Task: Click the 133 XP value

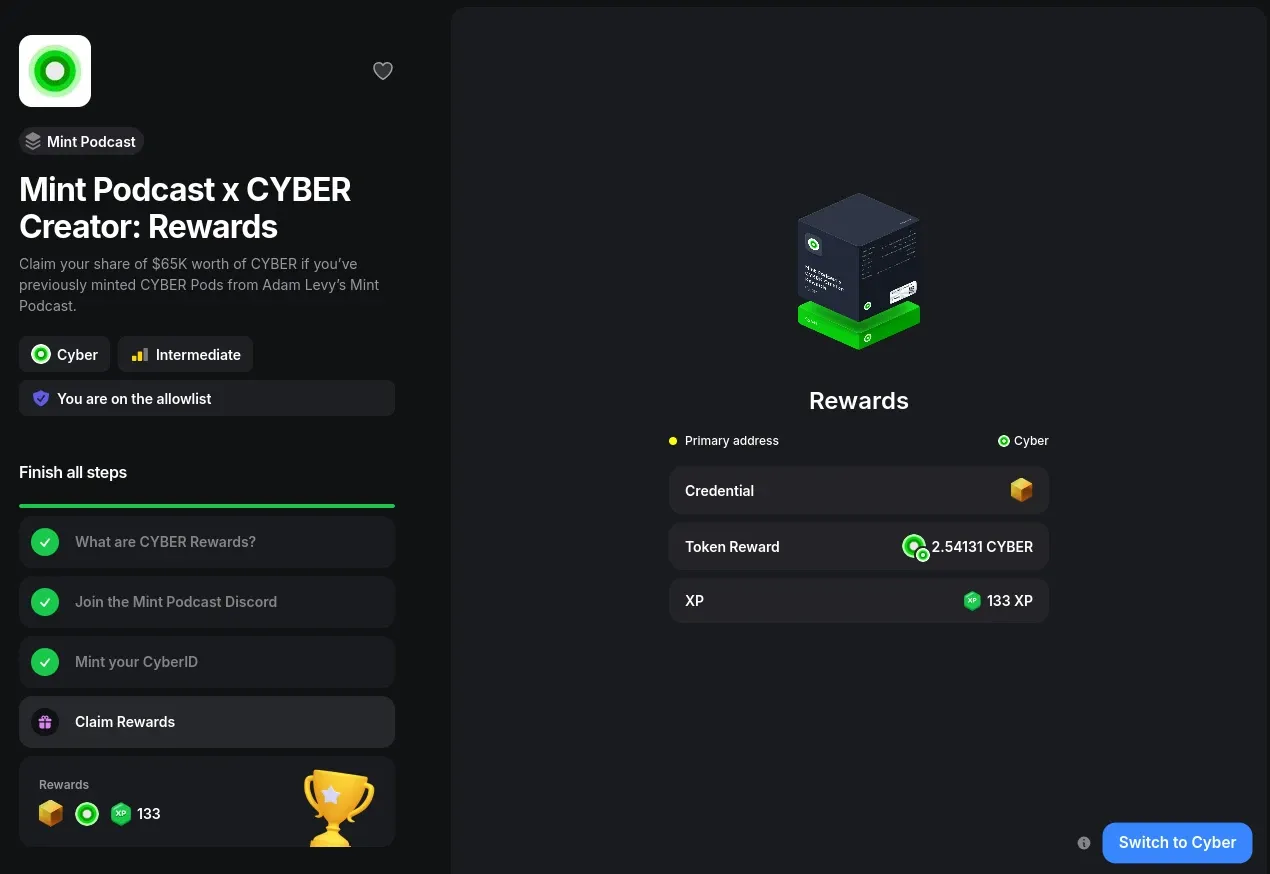Action: (1010, 601)
